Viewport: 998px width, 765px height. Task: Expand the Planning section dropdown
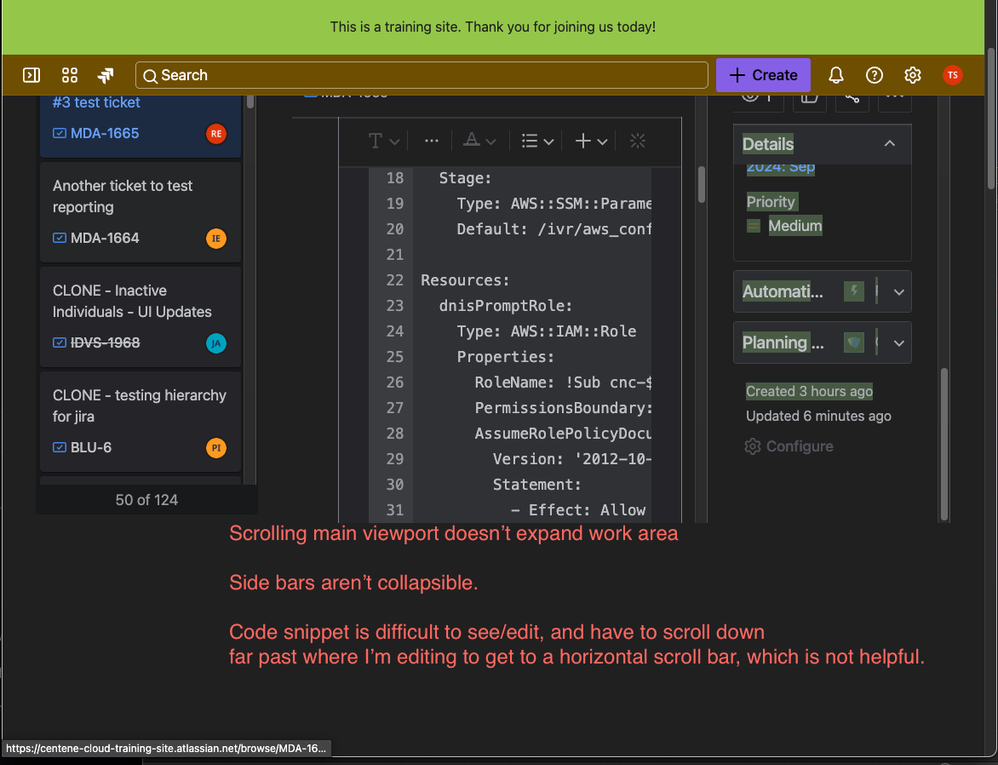pyautogui.click(x=898, y=342)
